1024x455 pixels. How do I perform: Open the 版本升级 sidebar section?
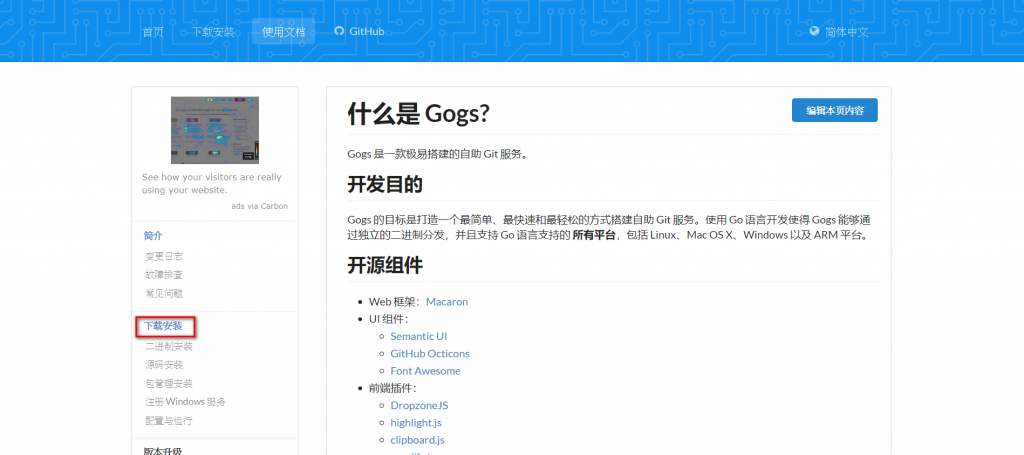163,451
